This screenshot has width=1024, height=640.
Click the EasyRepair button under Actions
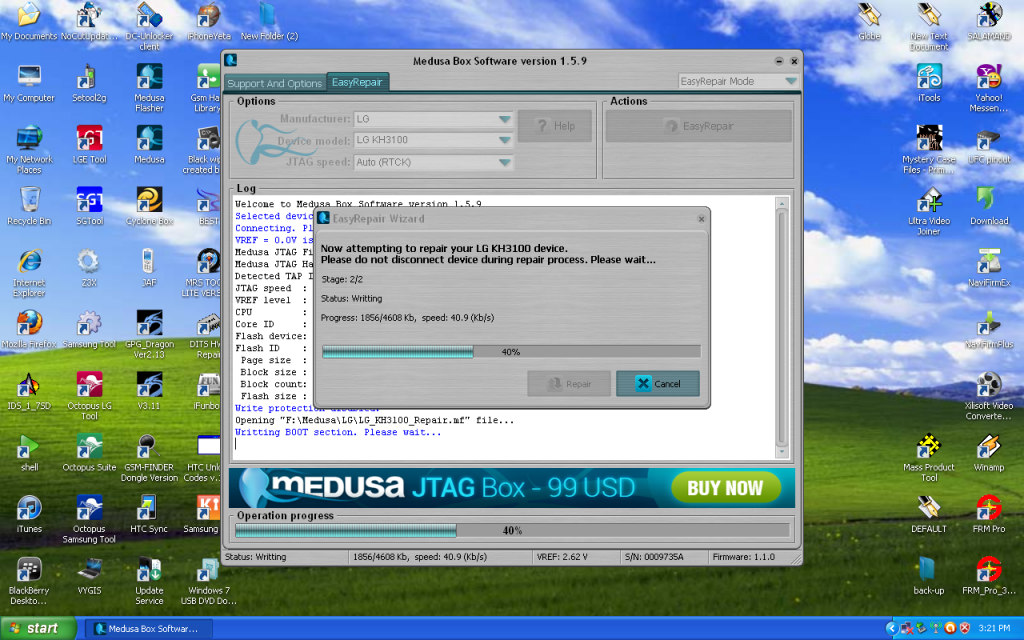coord(699,126)
